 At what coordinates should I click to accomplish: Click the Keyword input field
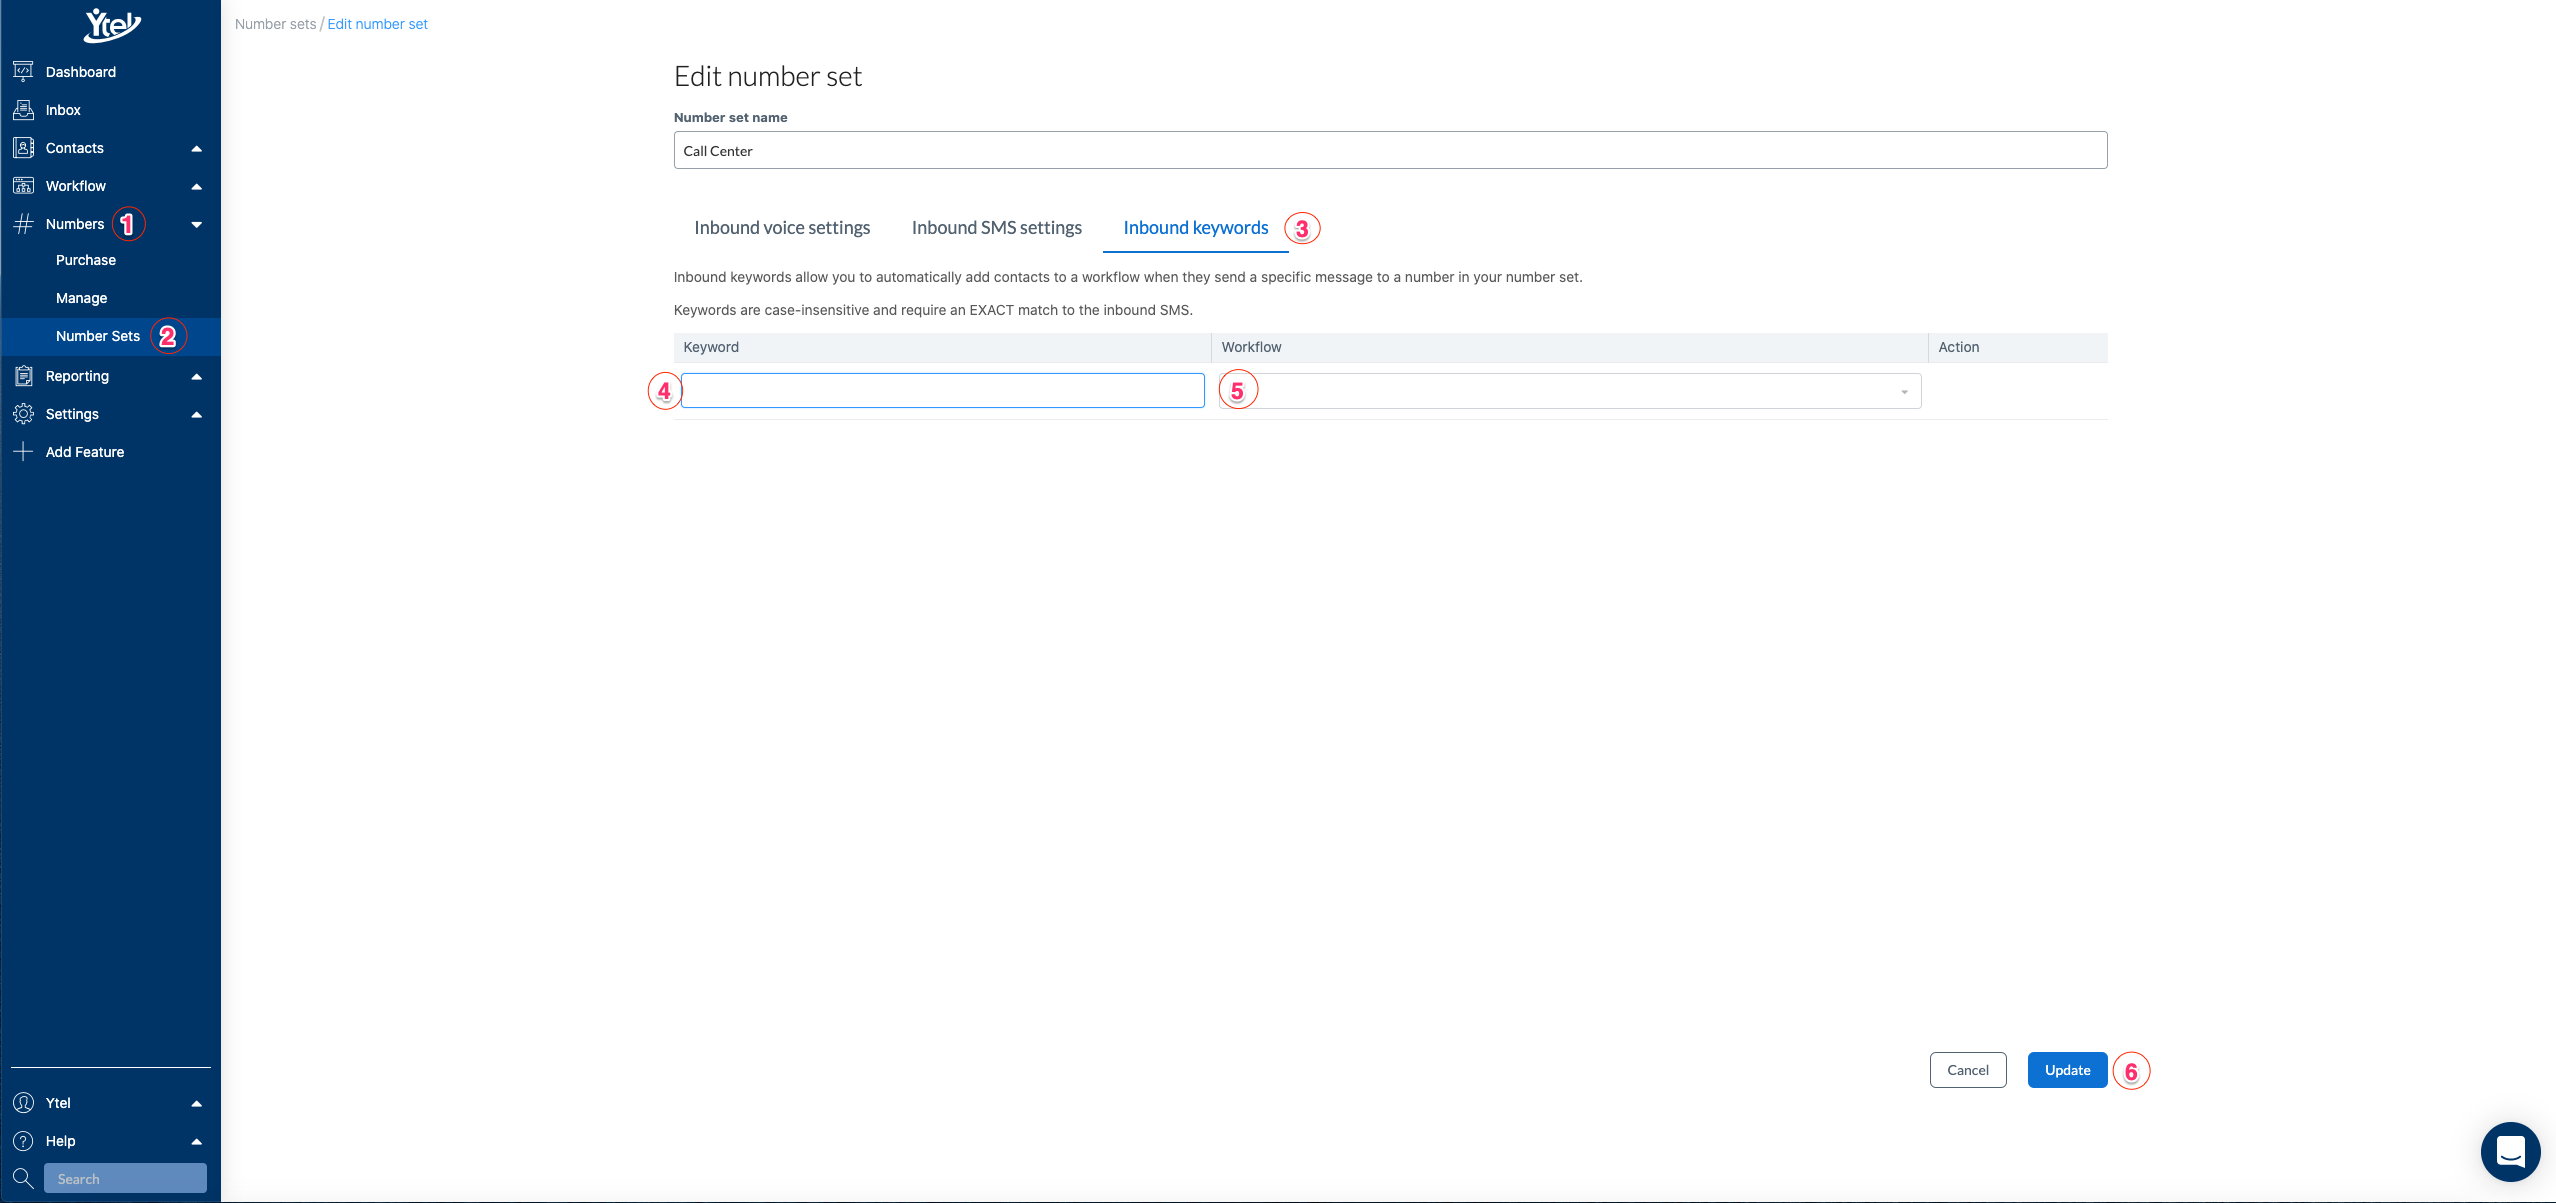click(x=942, y=390)
